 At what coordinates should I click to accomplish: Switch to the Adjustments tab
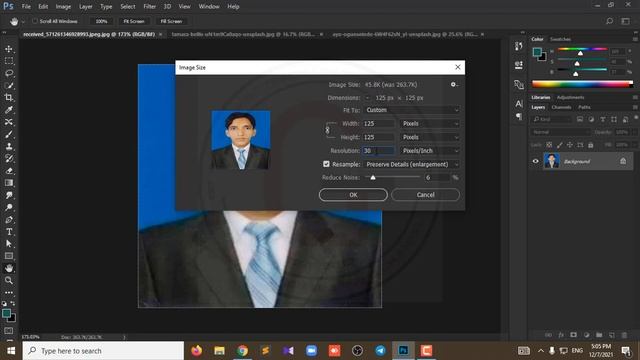tap(570, 98)
